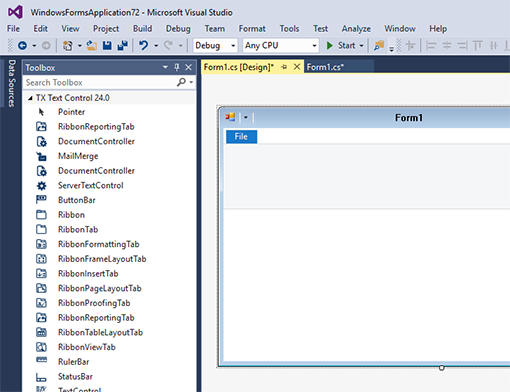Click the StatusBar toolbox icon
Viewport: 510px width, 392px height.
coord(41,377)
